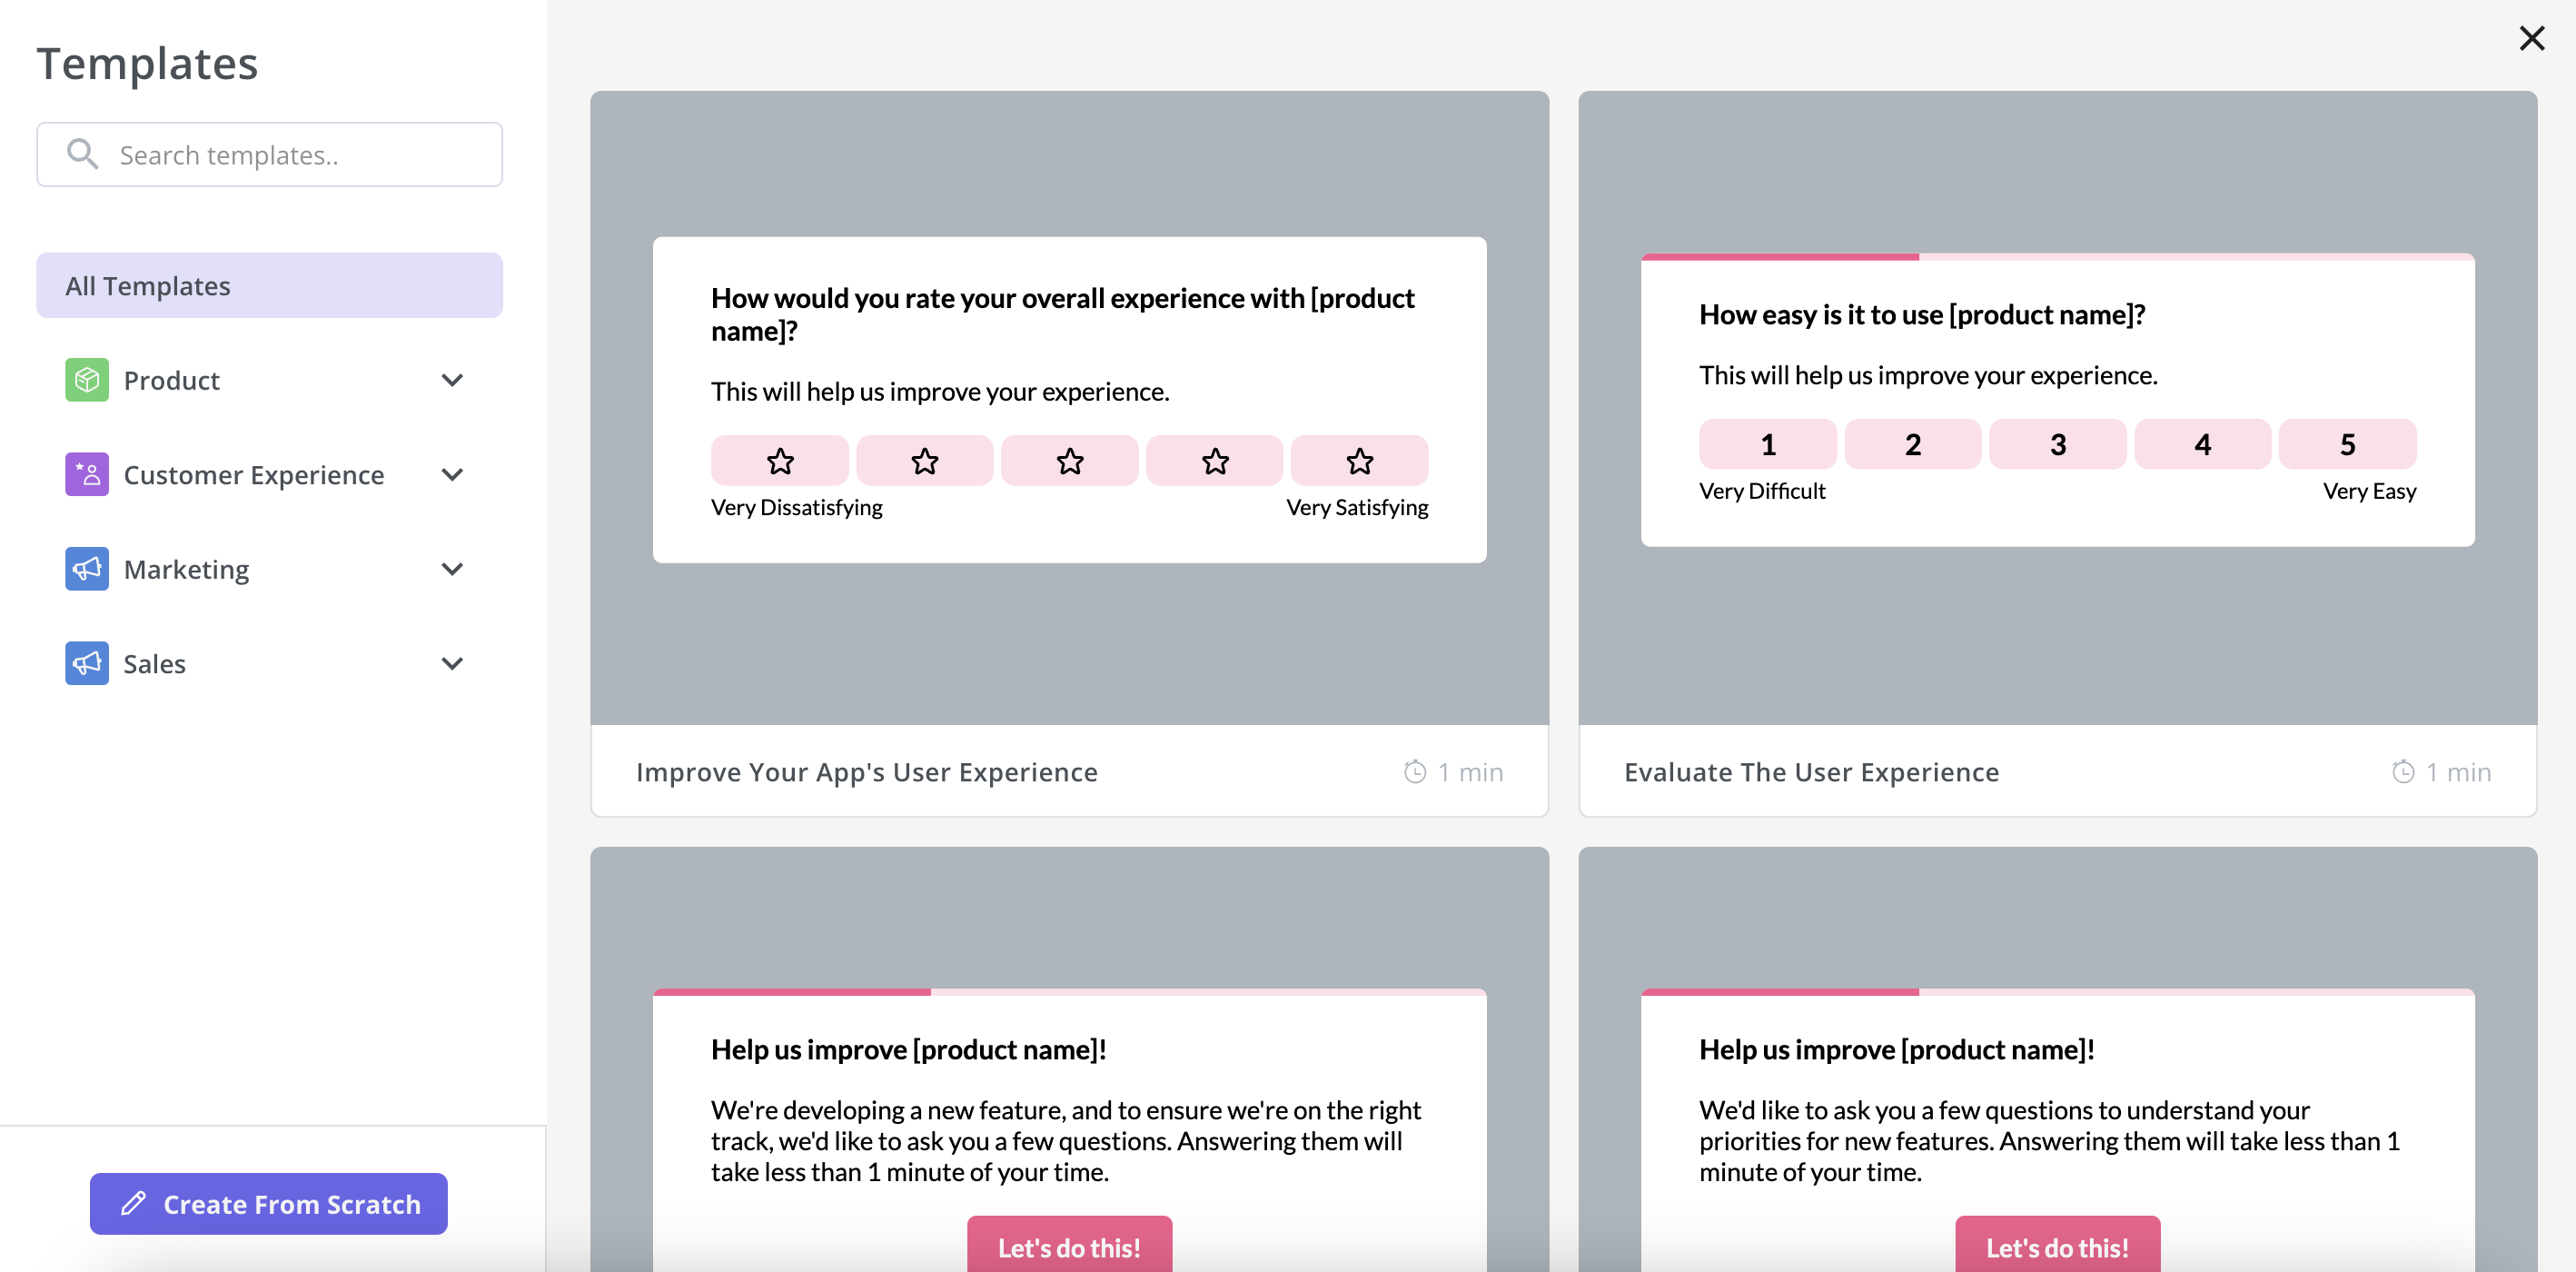
Task: Click the Customer Experience person icon
Action: pyautogui.click(x=87, y=474)
